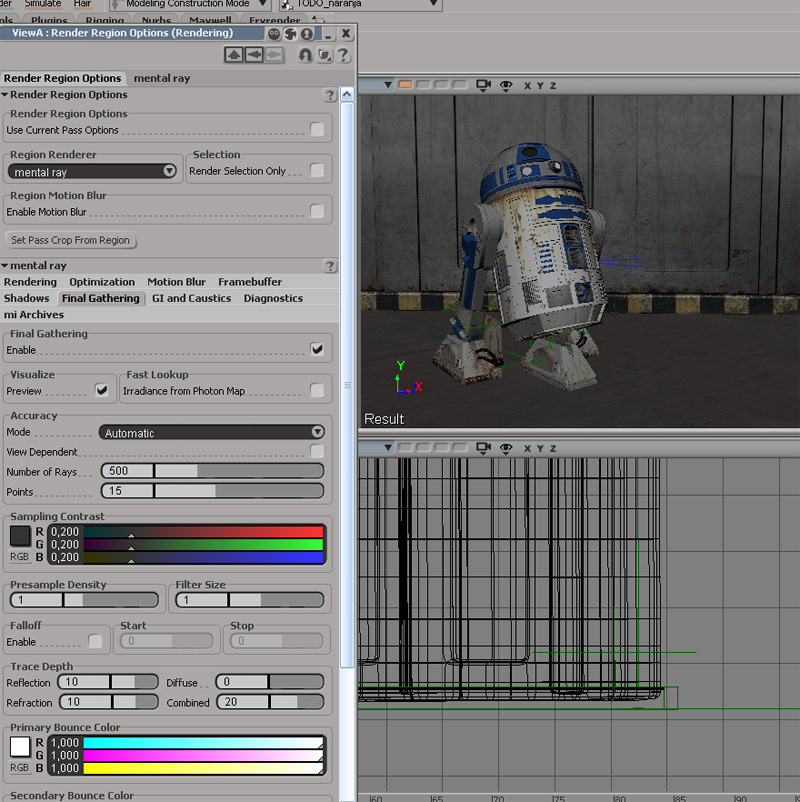Open the eye display menu in top viewport
The width and height of the screenshot is (800, 802).
coord(506,86)
